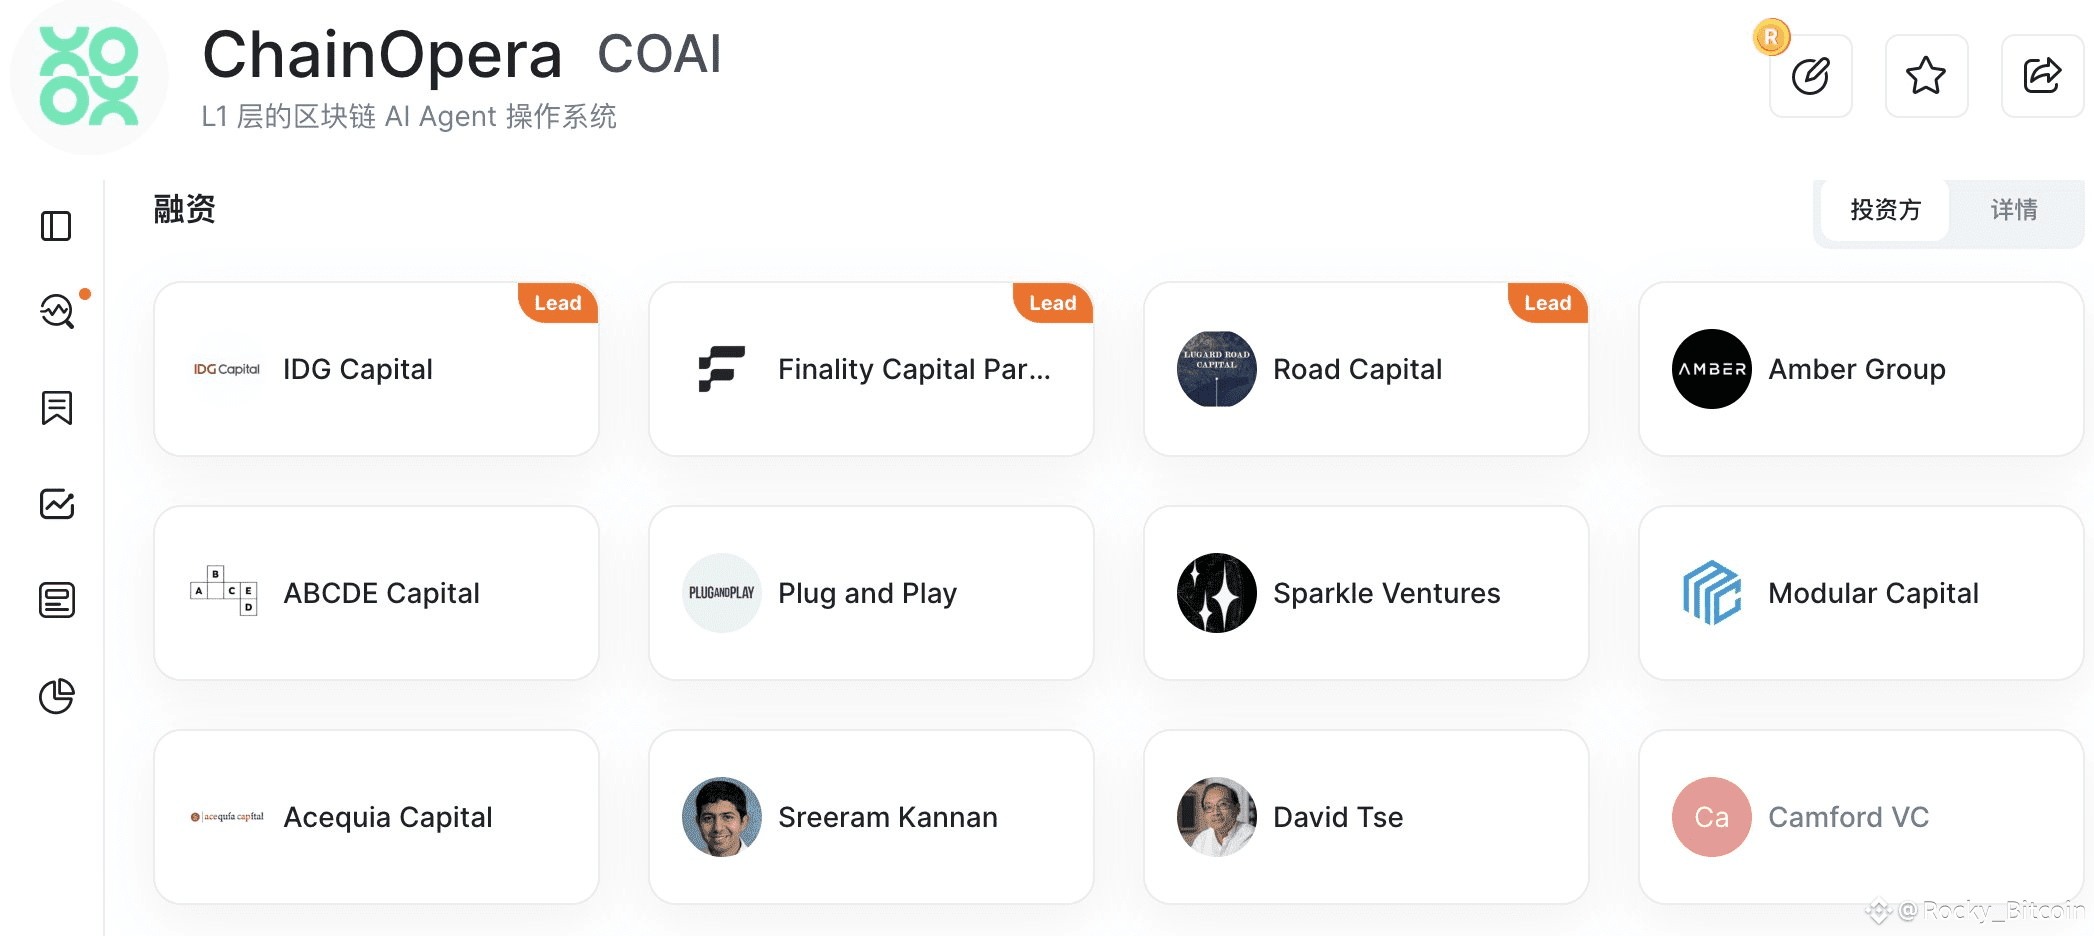Click the share icon button

pyautogui.click(x=2042, y=76)
